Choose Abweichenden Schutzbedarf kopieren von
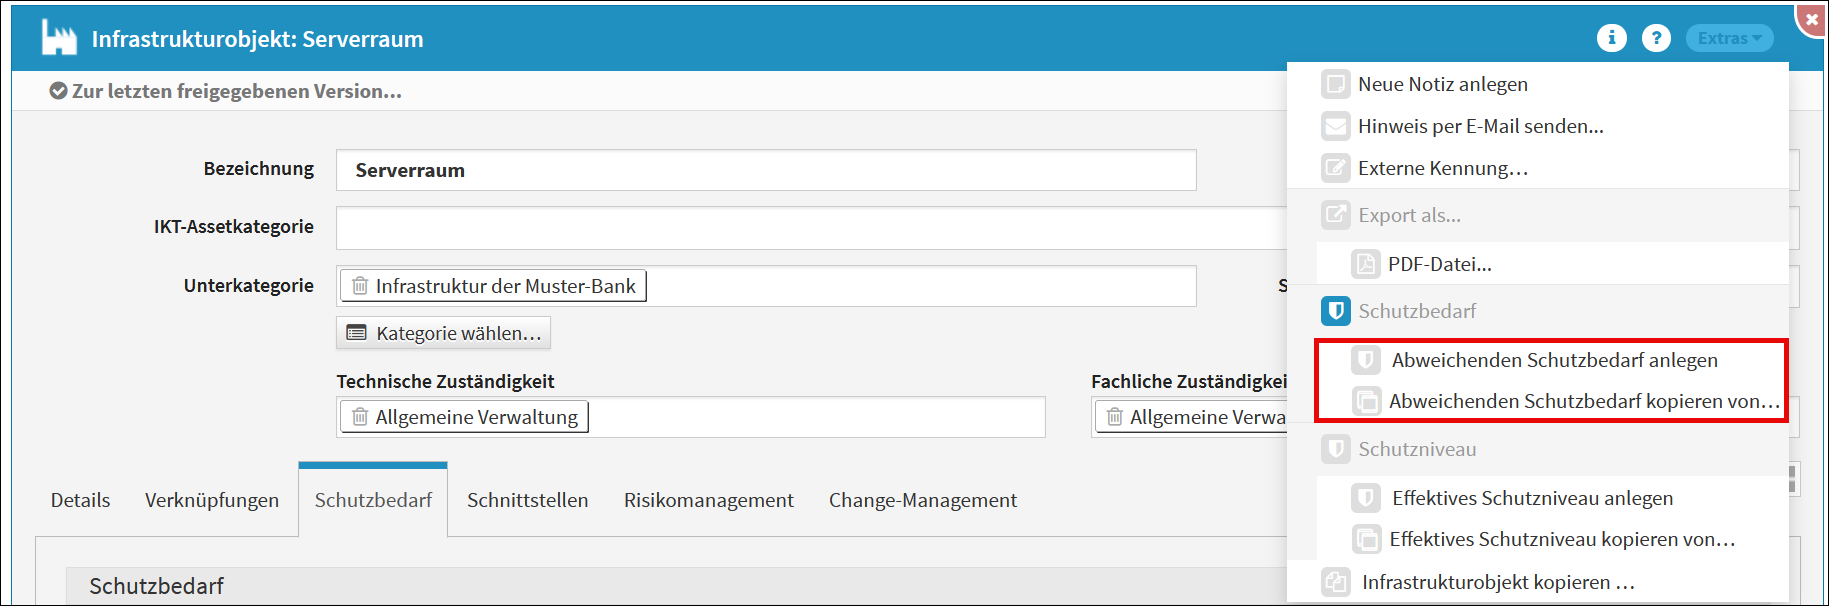Image resolution: width=1829 pixels, height=606 pixels. click(1583, 401)
